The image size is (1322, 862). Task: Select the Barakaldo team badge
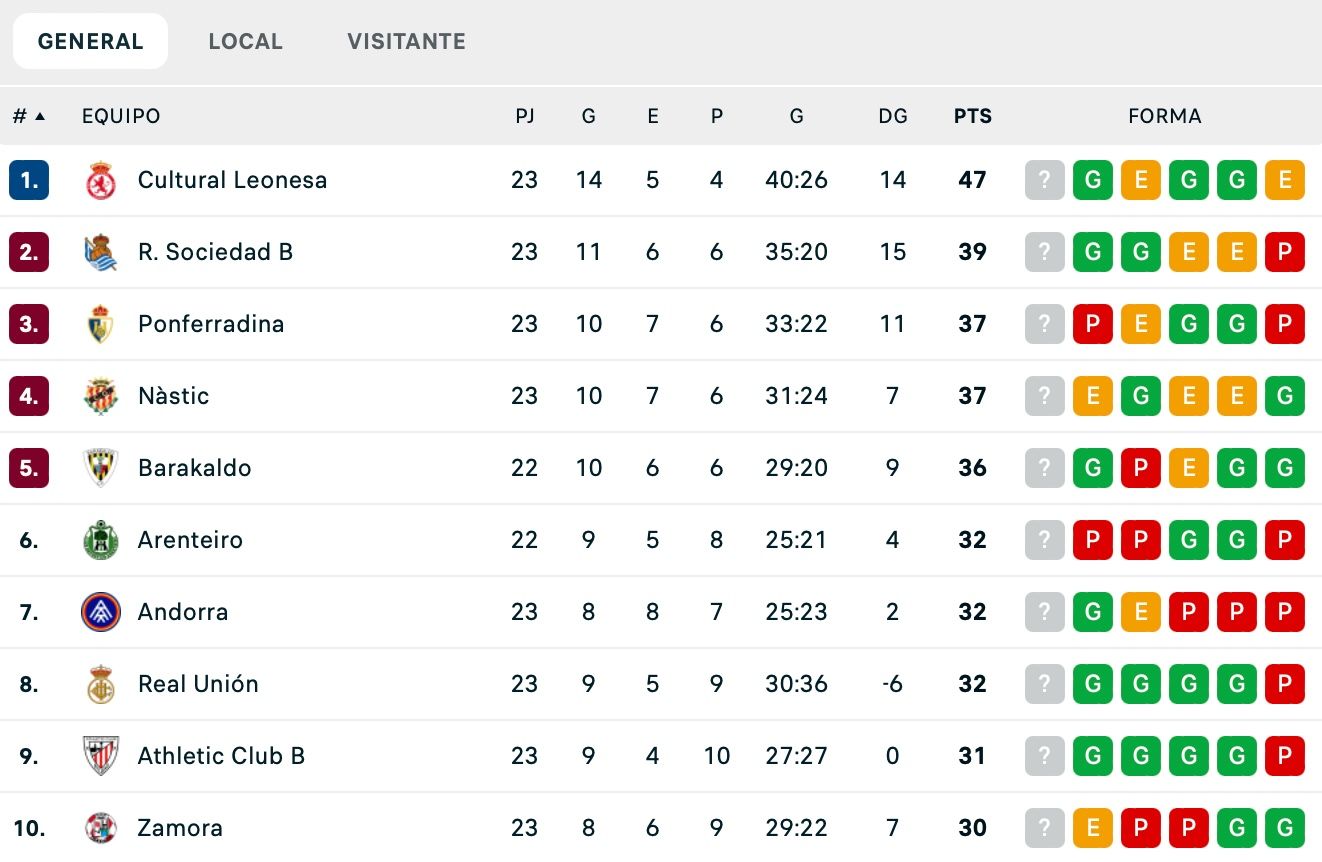(x=100, y=468)
